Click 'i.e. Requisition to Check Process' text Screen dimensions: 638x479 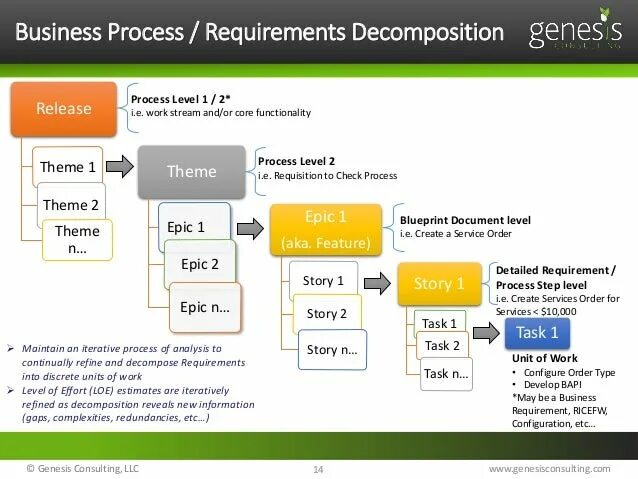point(328,176)
